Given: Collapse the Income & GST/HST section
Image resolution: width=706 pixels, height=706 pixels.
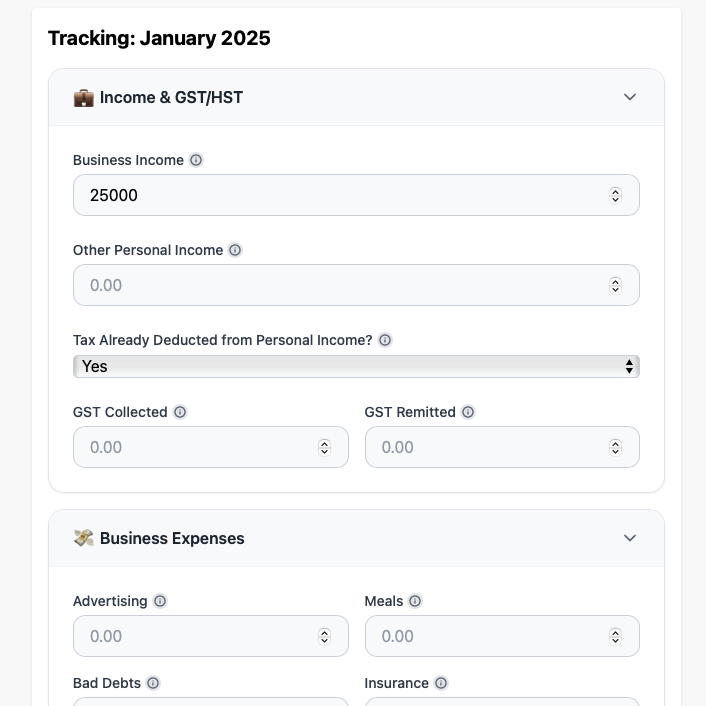Looking at the screenshot, I should [630, 97].
